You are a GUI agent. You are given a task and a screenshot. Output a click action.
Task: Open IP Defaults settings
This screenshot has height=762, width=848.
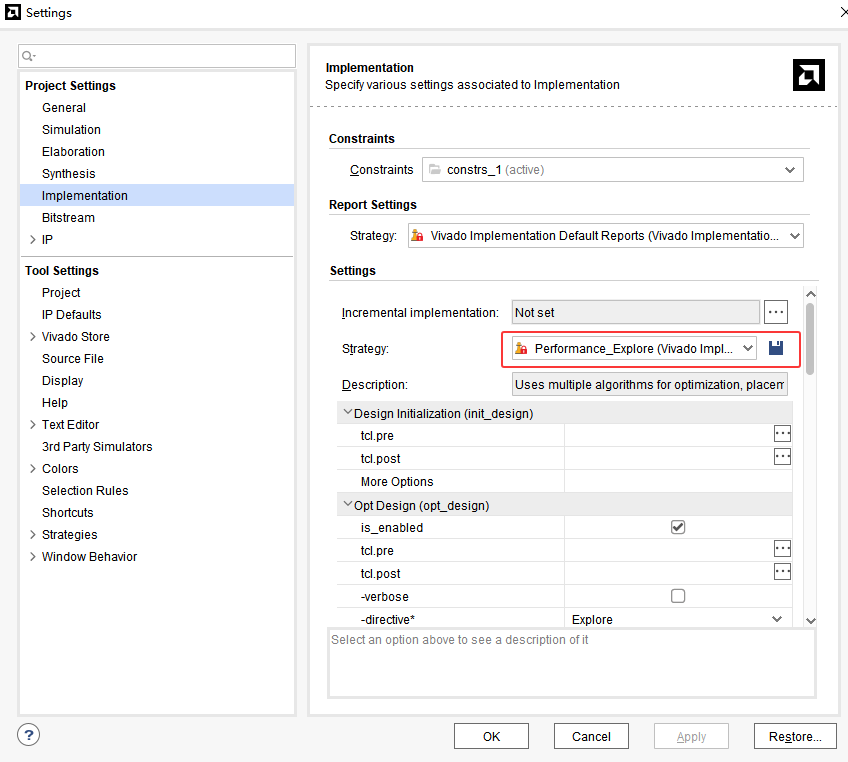click(x=71, y=315)
